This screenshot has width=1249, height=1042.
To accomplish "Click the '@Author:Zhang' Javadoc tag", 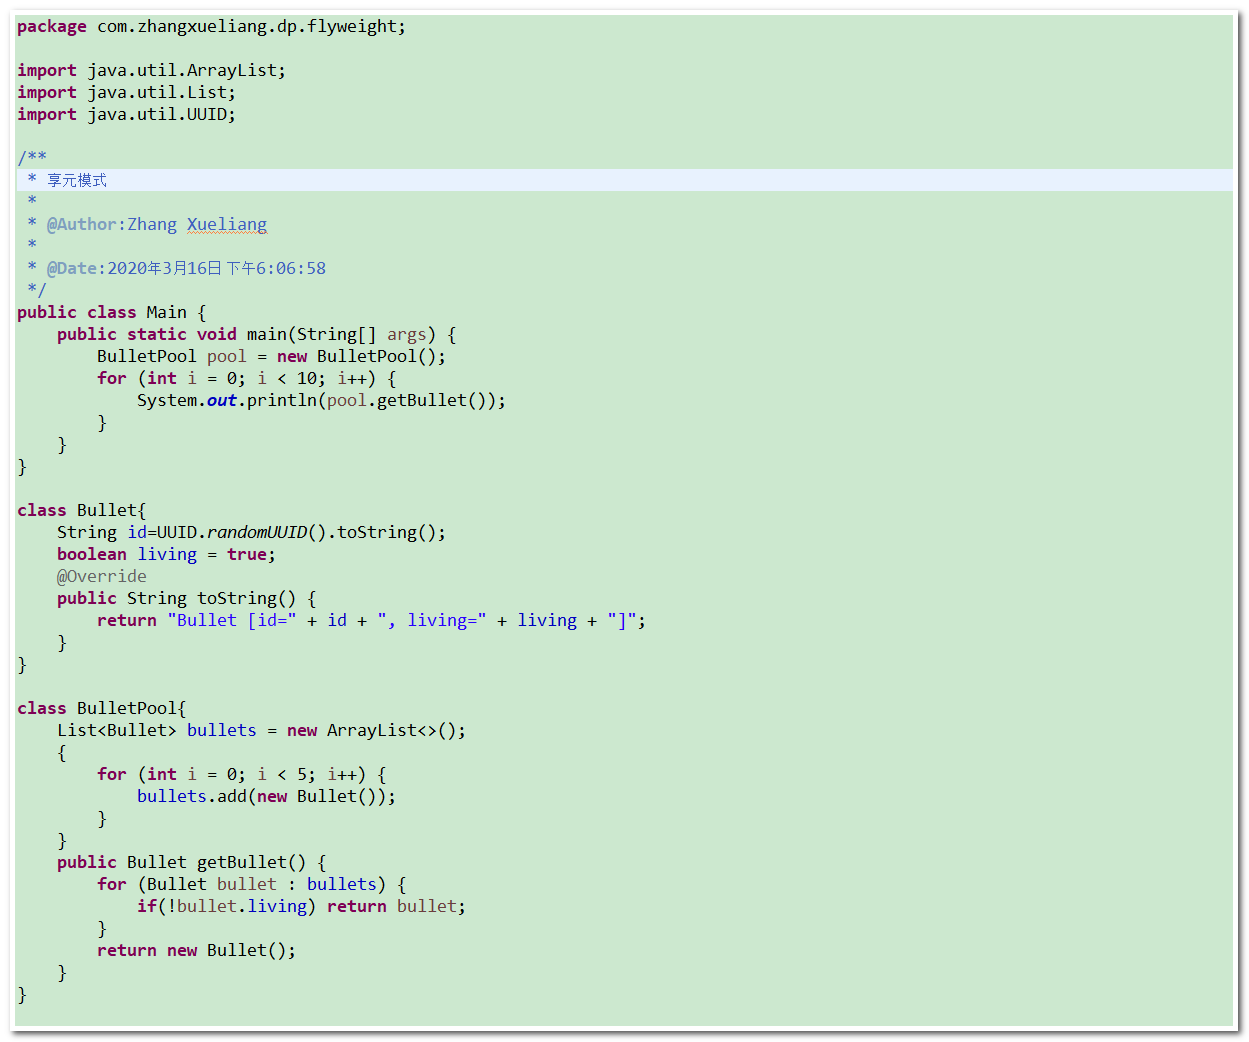I will pos(112,225).
